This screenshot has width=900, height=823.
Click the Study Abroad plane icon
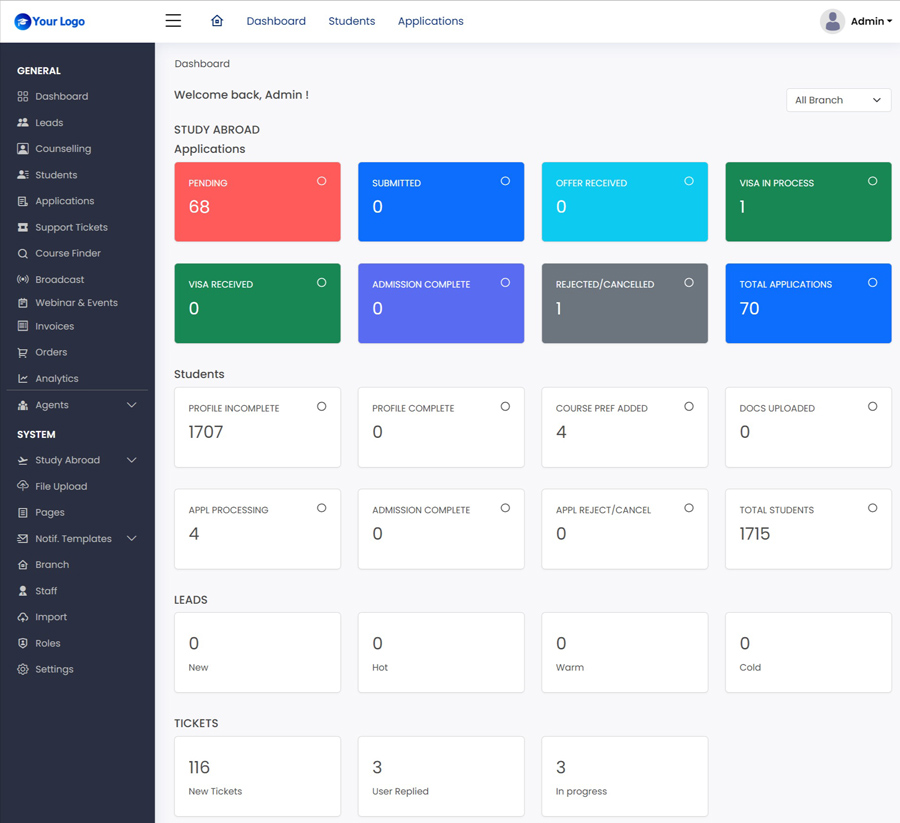click(22, 460)
